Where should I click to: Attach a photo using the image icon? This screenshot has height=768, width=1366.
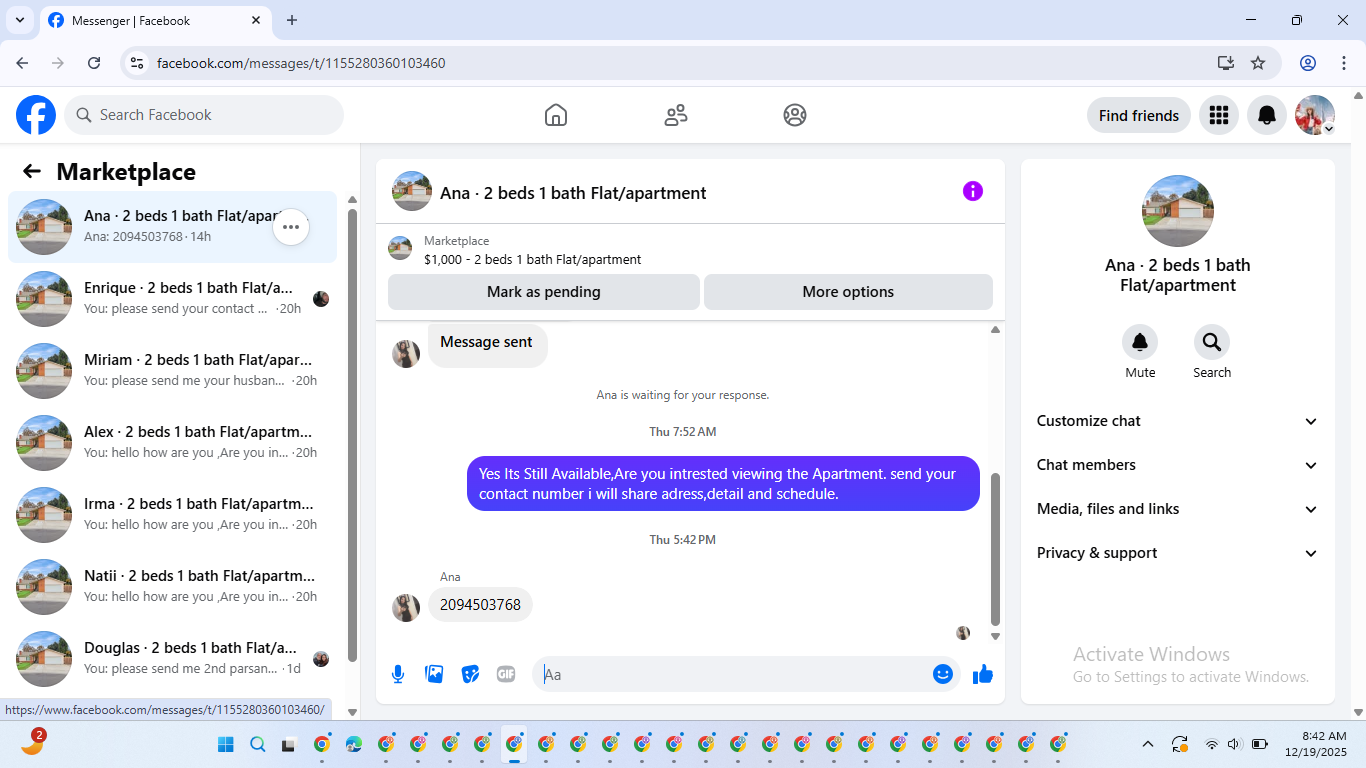click(434, 674)
